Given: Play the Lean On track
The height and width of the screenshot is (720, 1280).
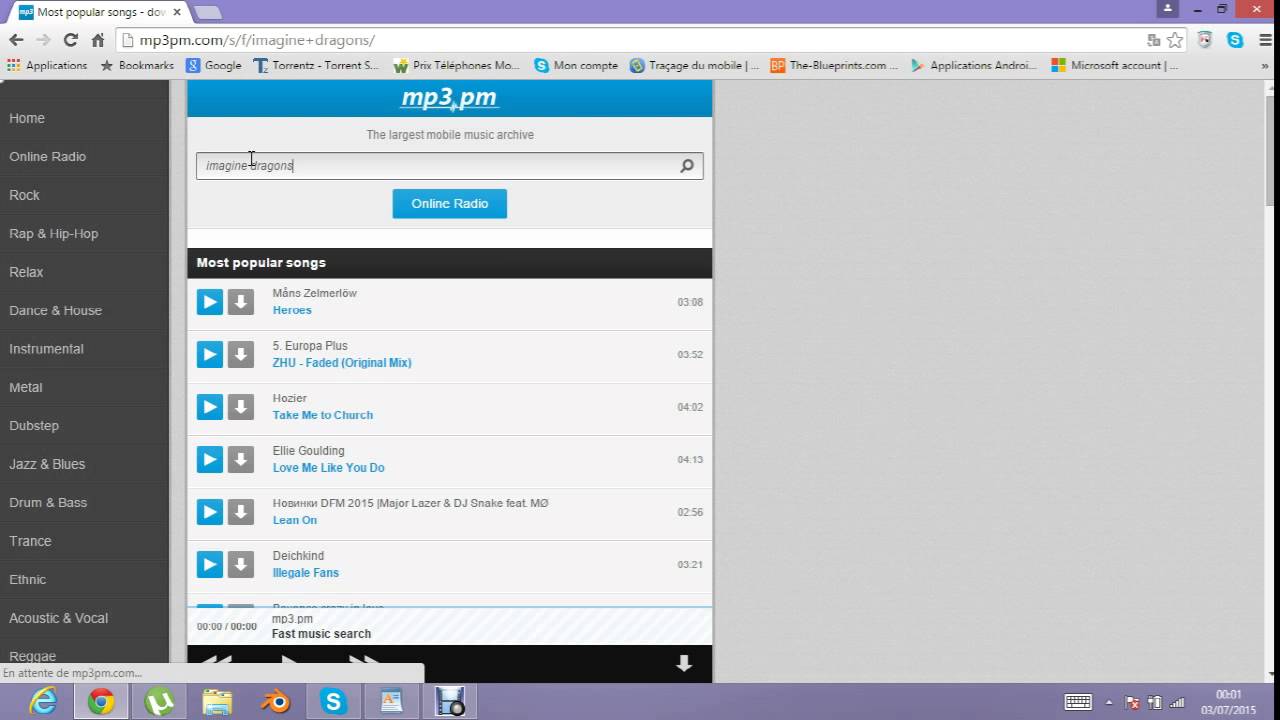Looking at the screenshot, I should (210, 511).
